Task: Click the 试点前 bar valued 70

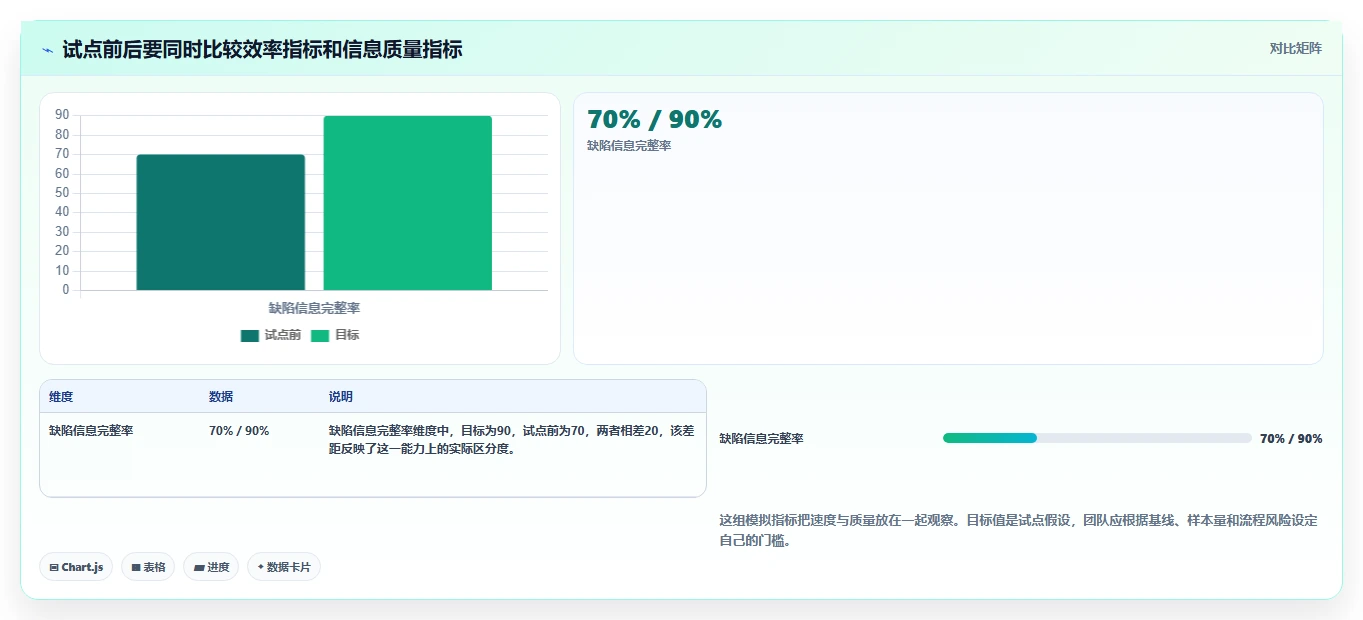Action: coord(220,222)
